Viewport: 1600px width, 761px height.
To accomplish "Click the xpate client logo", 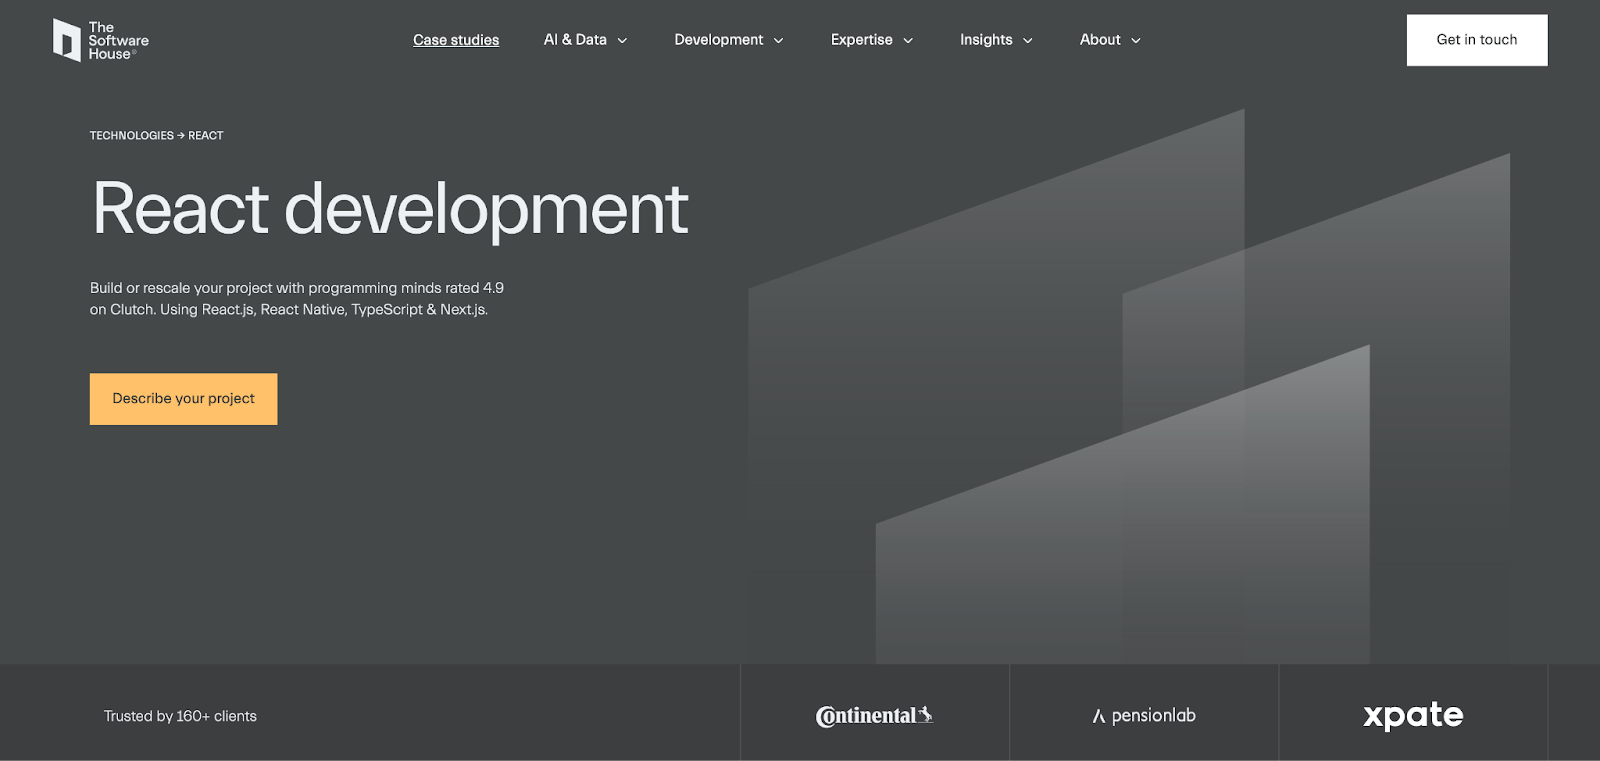I will [1413, 716].
